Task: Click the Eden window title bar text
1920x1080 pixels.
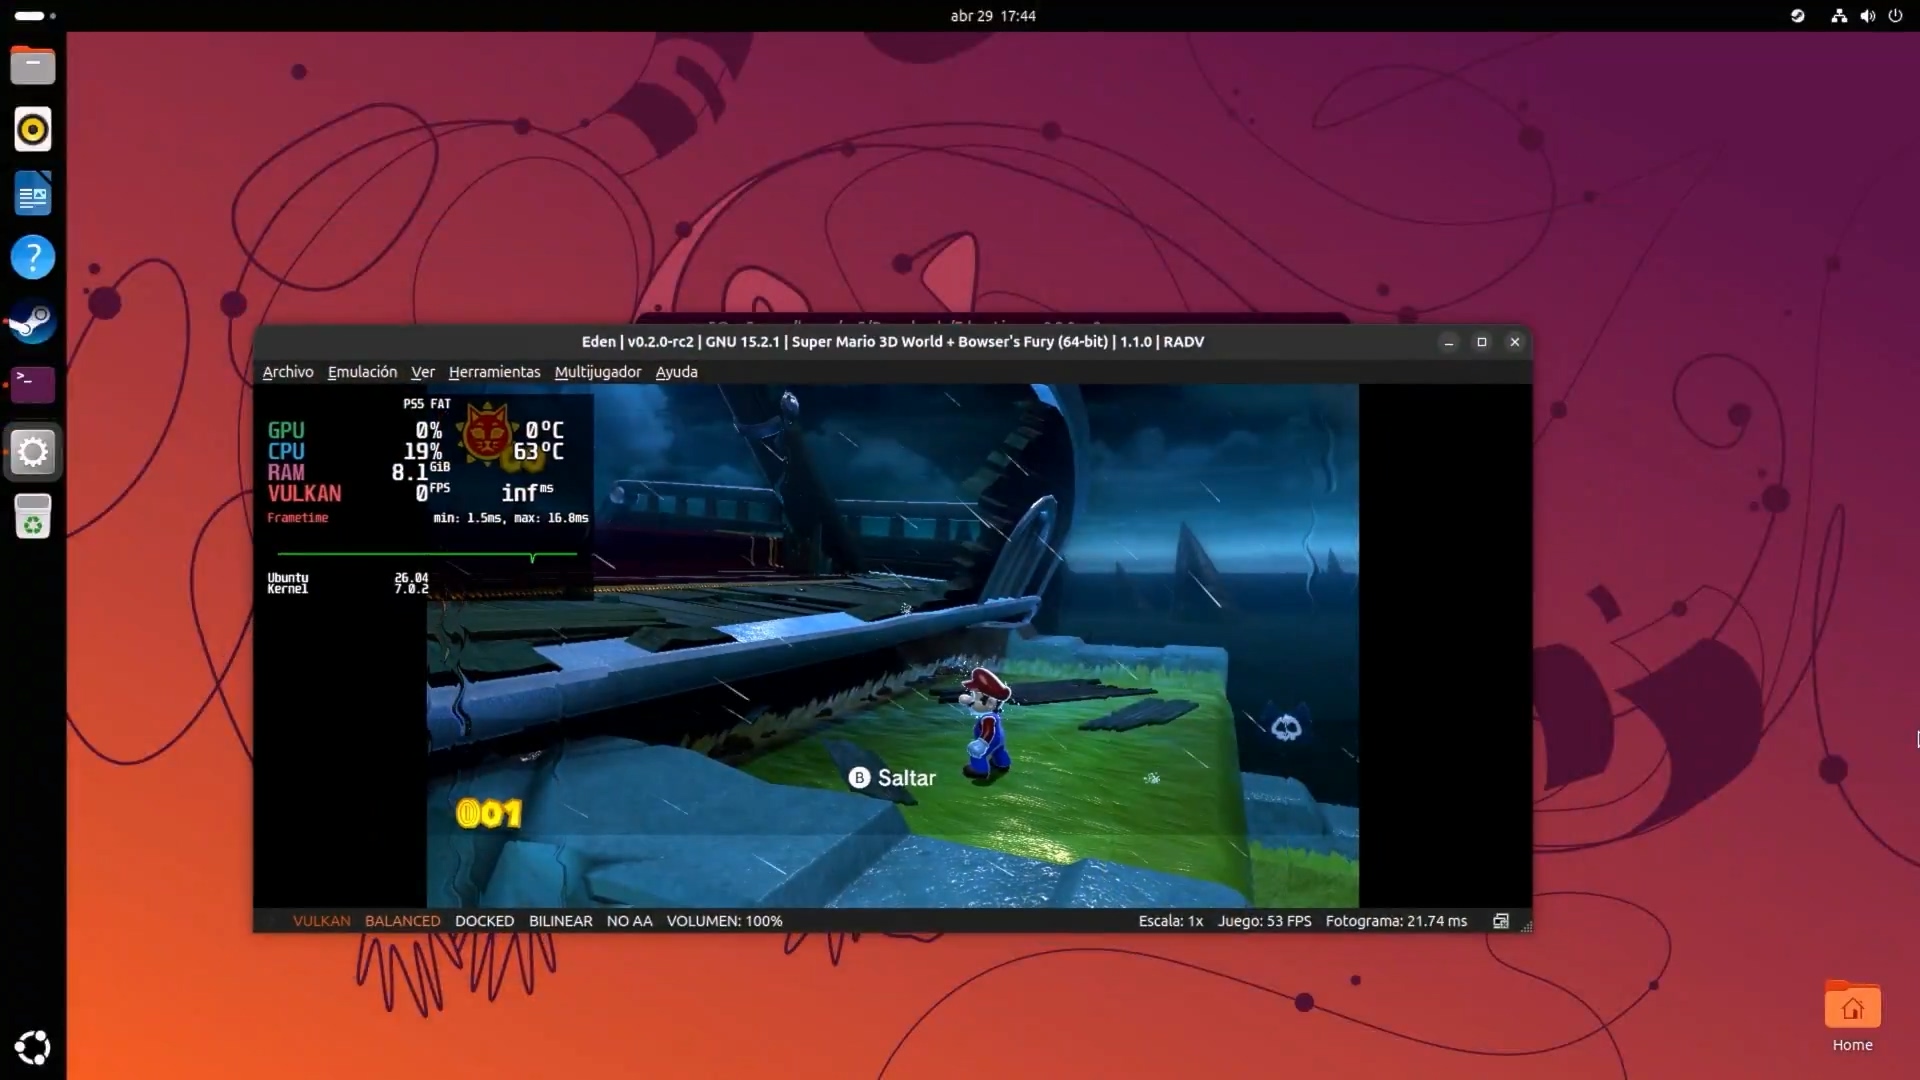Action: pos(893,342)
